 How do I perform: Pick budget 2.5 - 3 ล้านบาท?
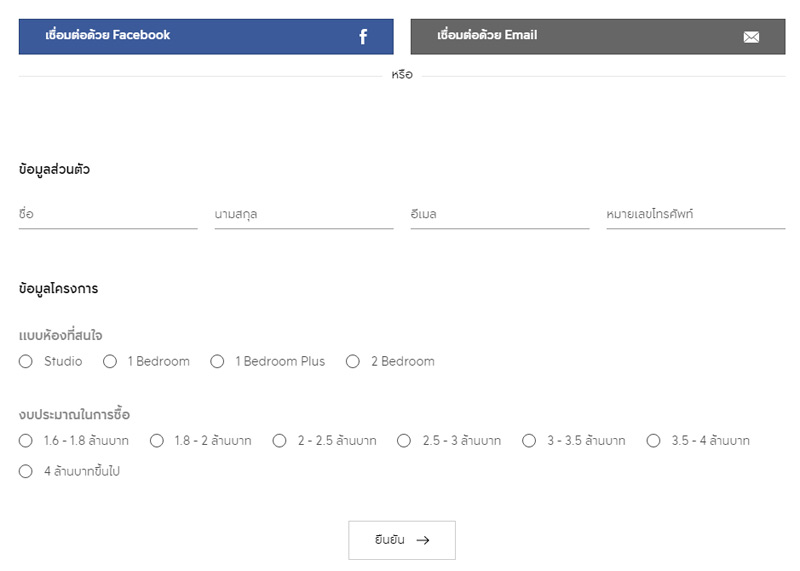pyautogui.click(x=404, y=441)
